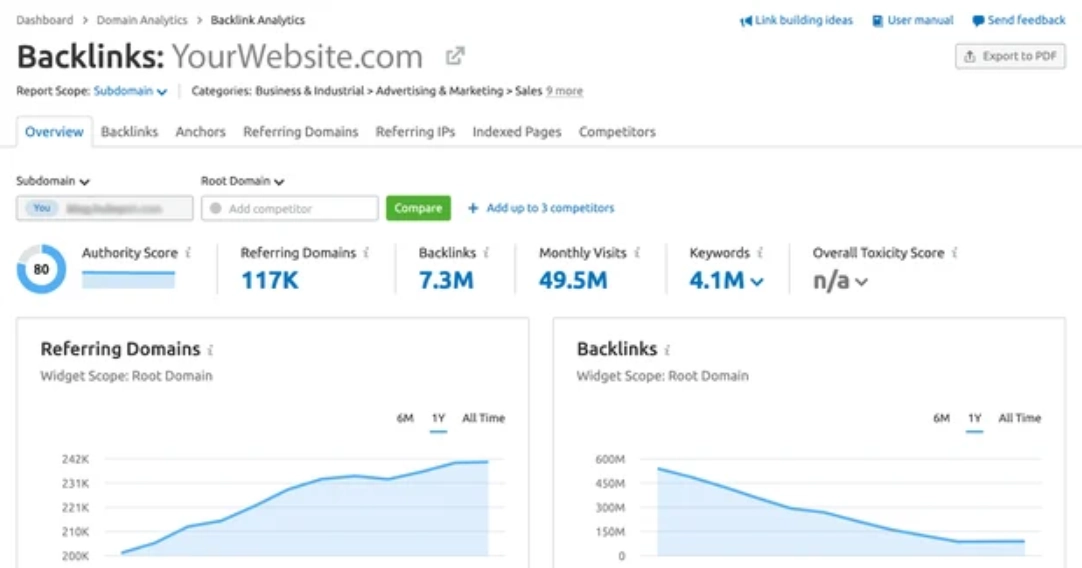
Task: Click the Link building ideas megaphone icon
Action: 745,20
